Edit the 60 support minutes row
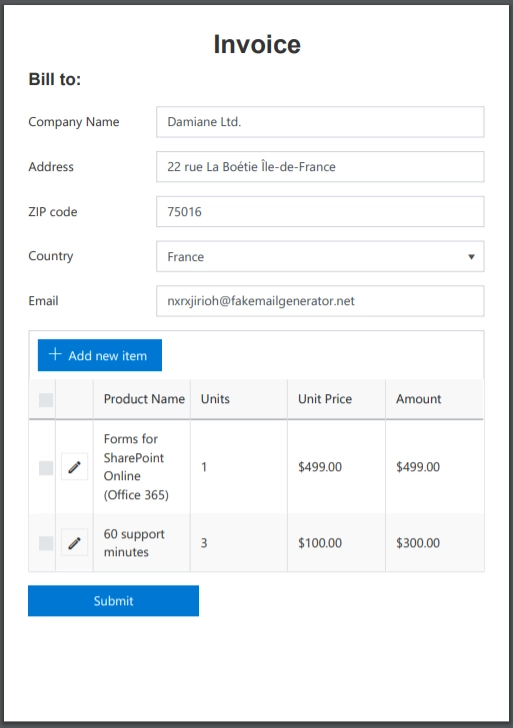Image resolution: width=513 pixels, height=728 pixels. 74,543
